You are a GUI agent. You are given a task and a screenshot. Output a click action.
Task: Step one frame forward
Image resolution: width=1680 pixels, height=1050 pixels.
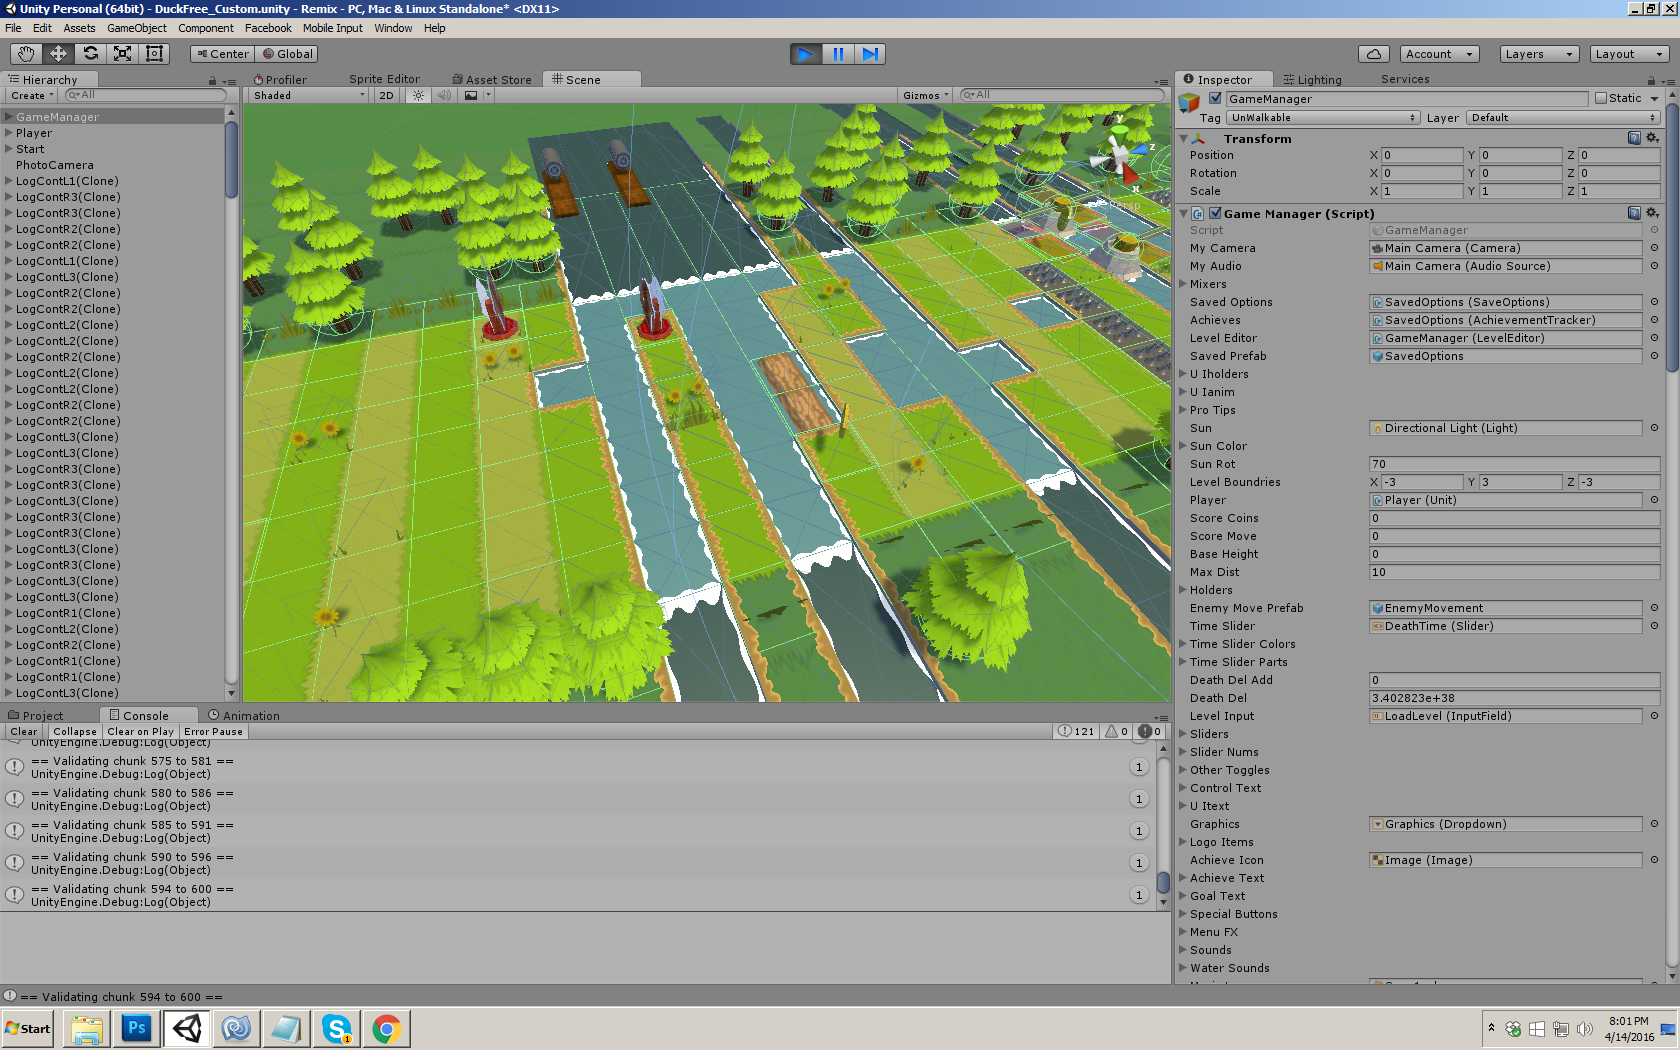(870, 54)
